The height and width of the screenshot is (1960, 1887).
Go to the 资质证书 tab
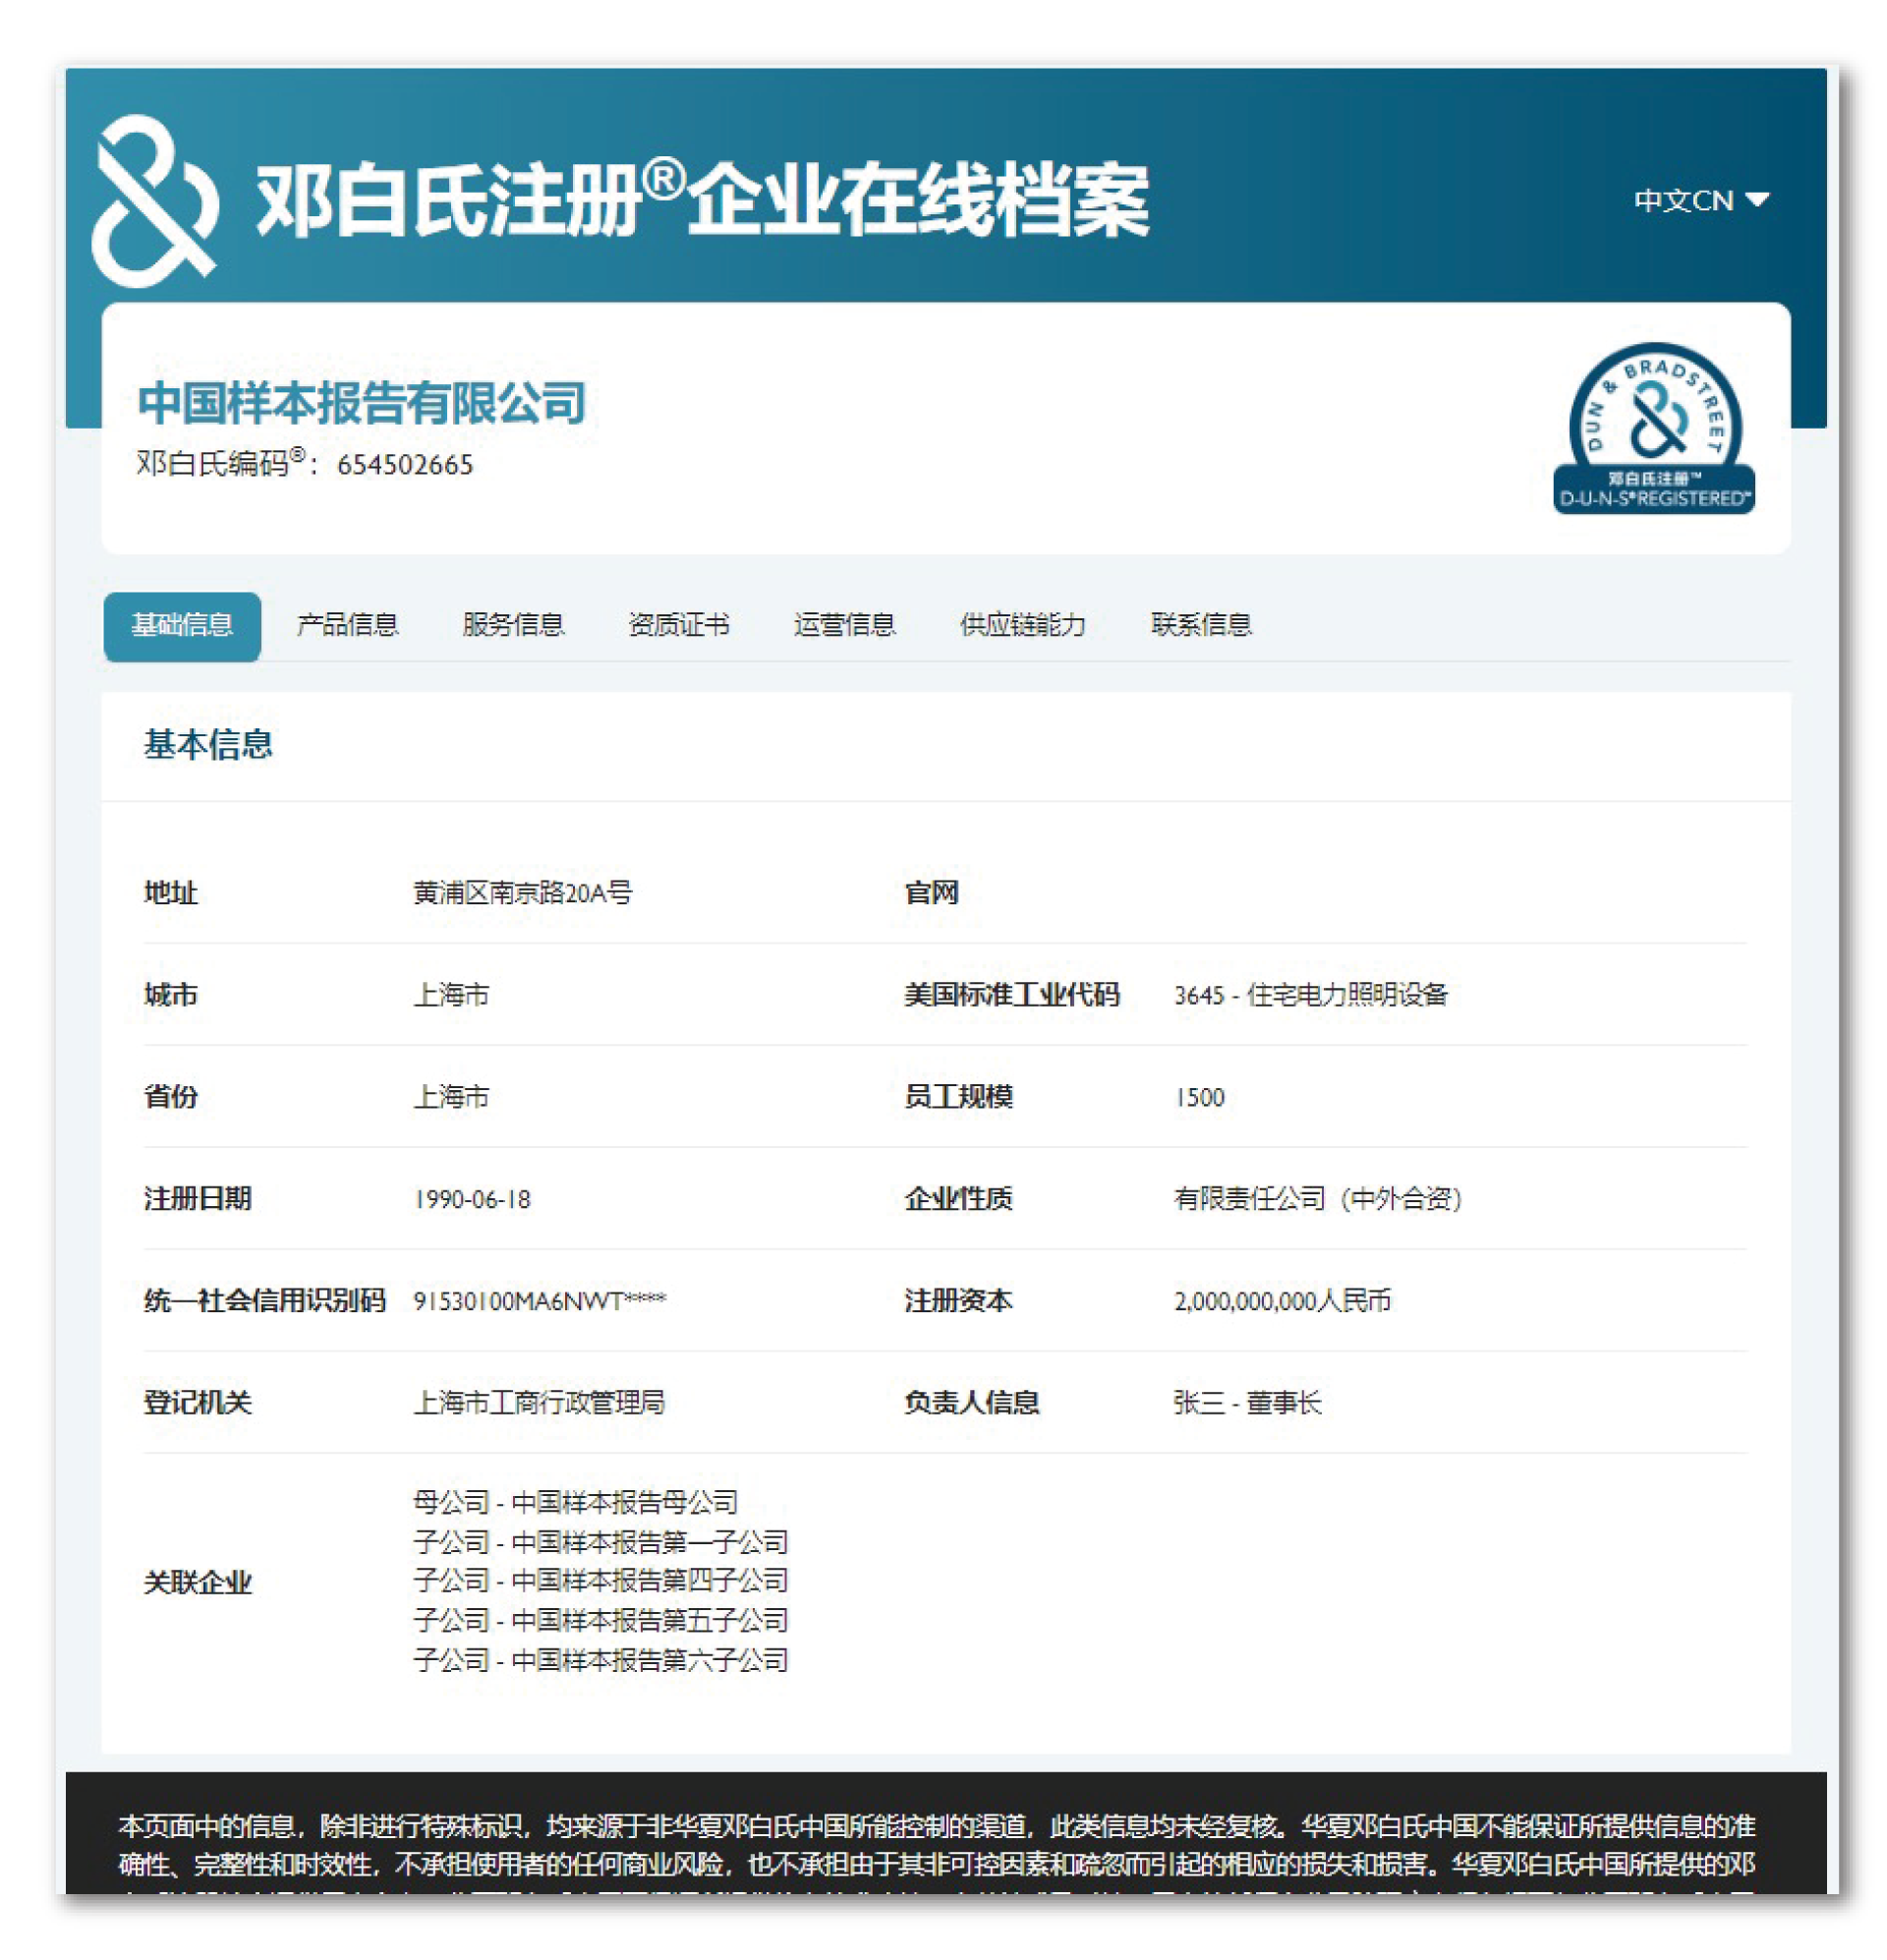pyautogui.click(x=679, y=626)
